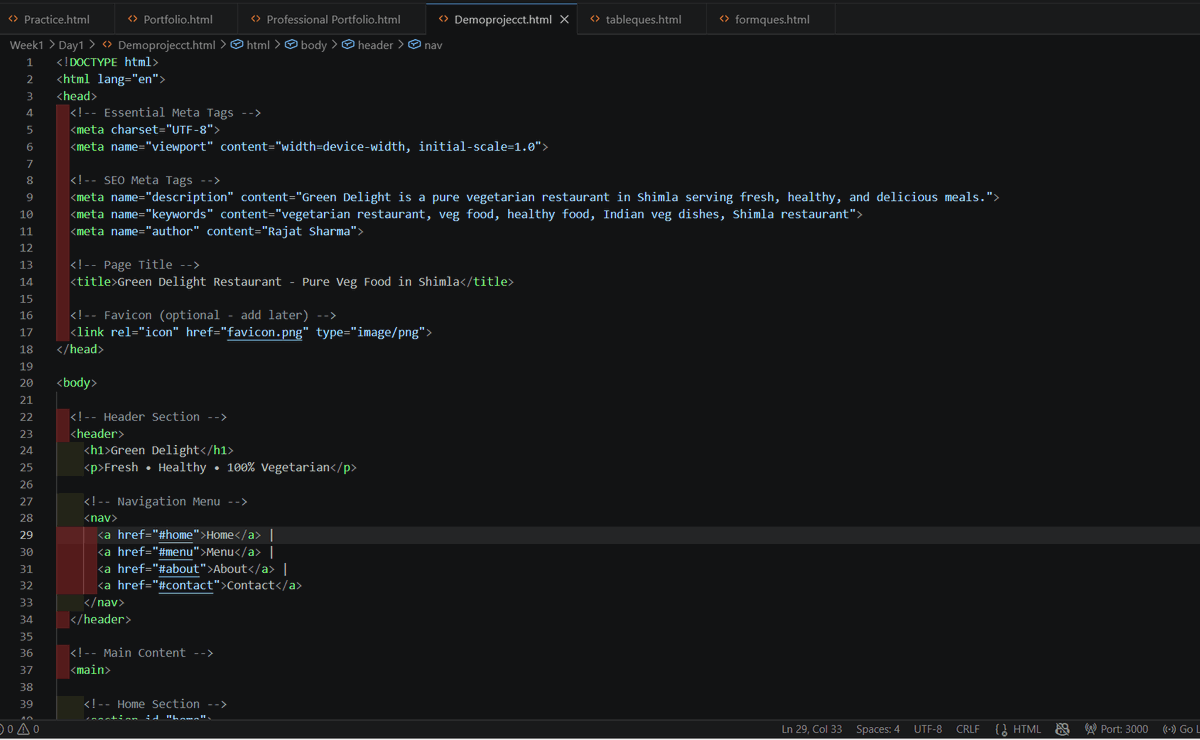Click the closing </head> tag
1200x740 pixels.
pyautogui.click(x=80, y=349)
